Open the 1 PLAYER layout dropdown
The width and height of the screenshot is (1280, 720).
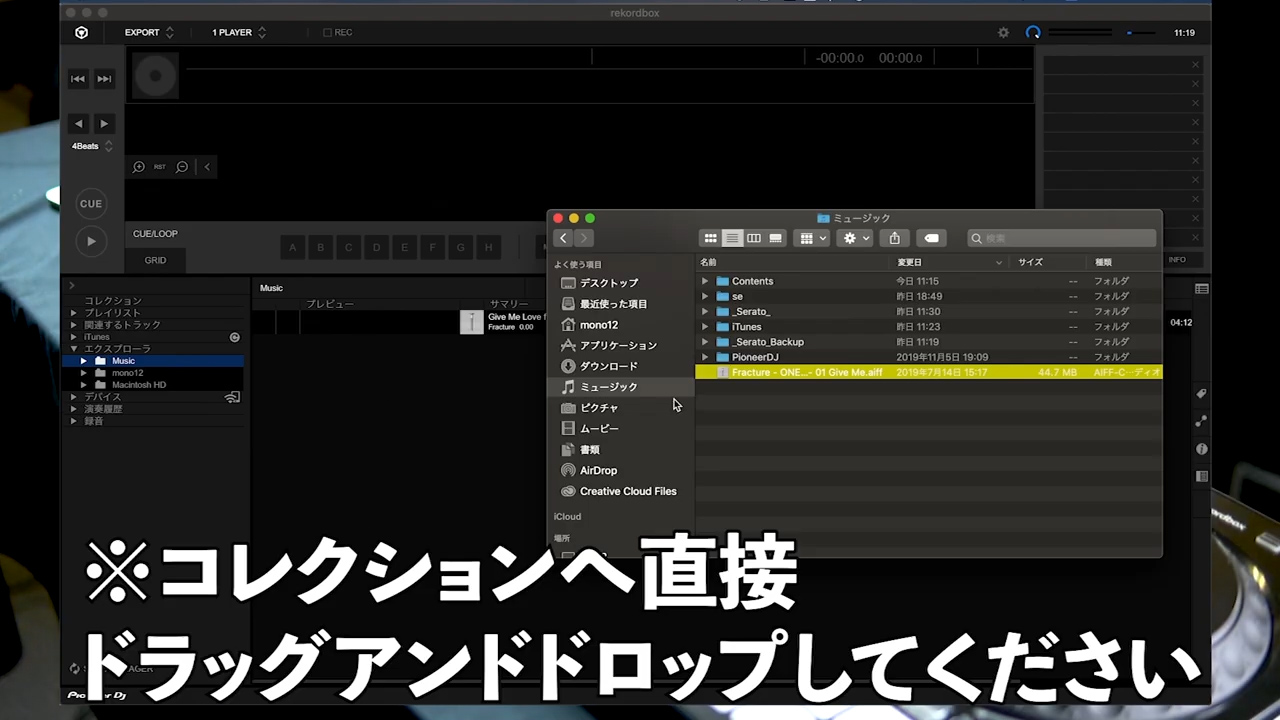(x=239, y=32)
